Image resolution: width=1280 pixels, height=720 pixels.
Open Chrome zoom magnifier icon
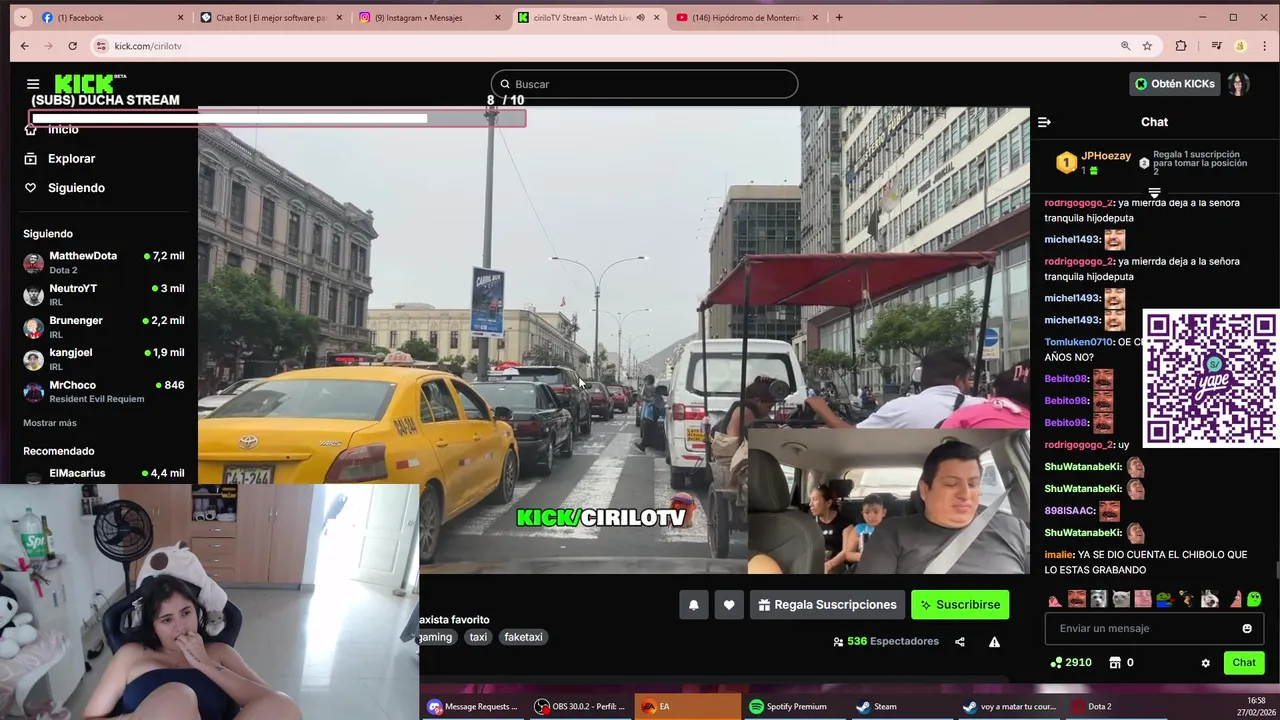click(1125, 46)
